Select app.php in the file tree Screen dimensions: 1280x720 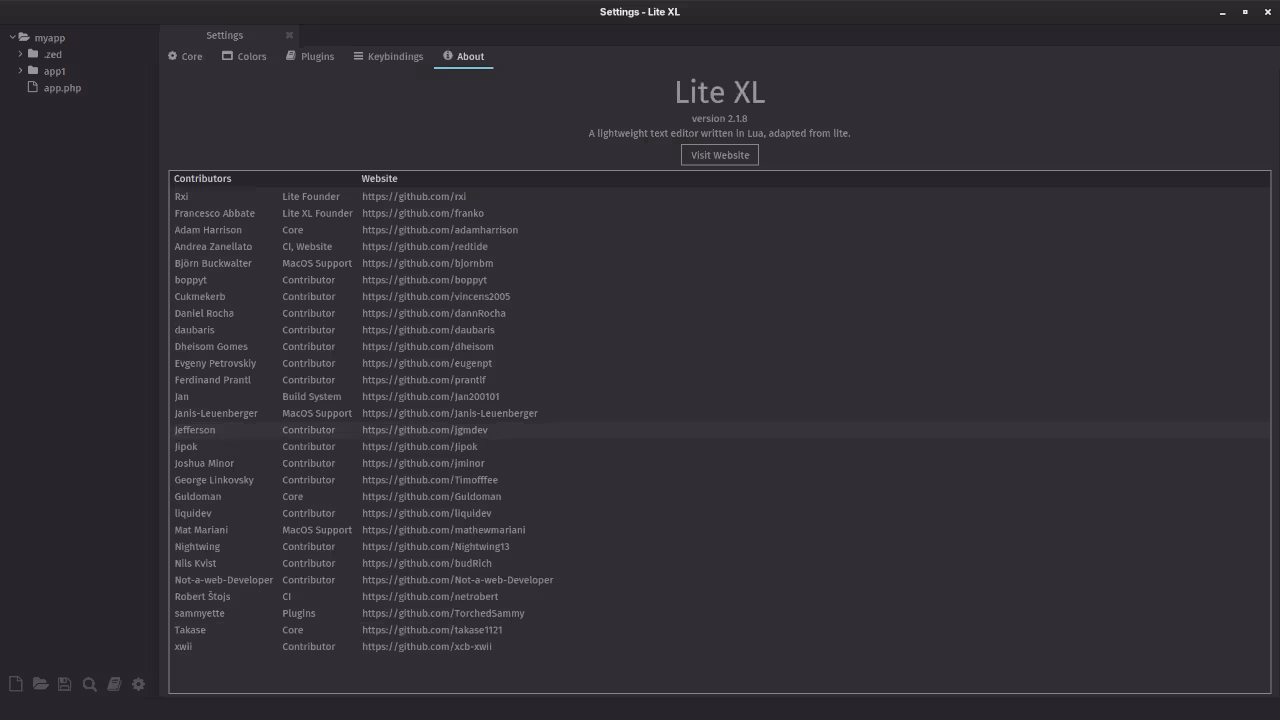click(62, 88)
